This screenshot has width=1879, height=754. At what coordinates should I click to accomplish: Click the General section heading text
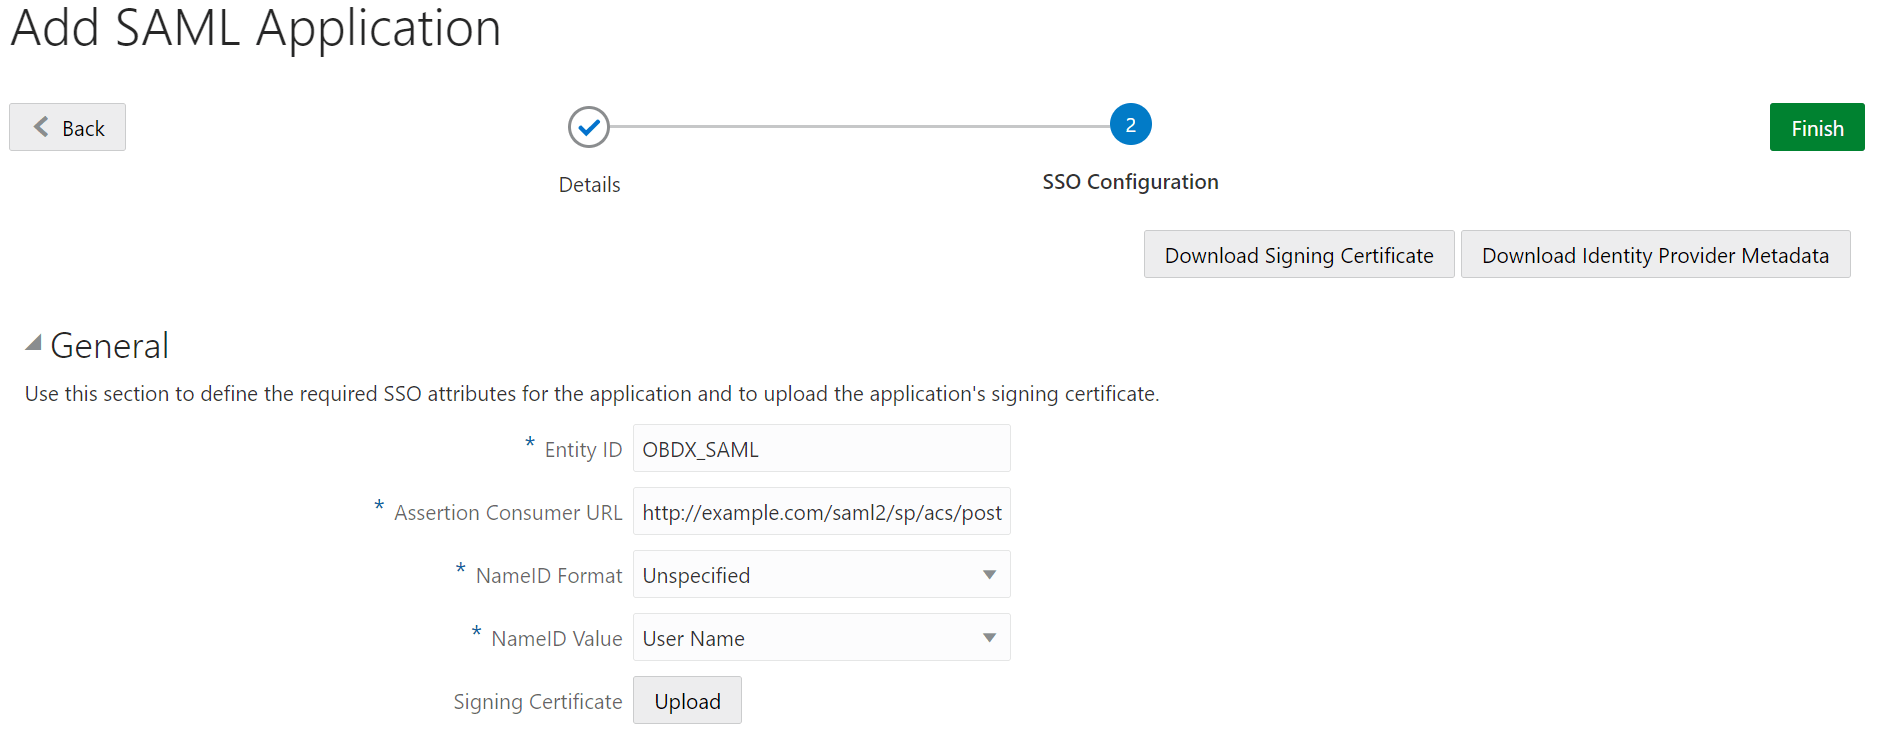click(x=110, y=346)
